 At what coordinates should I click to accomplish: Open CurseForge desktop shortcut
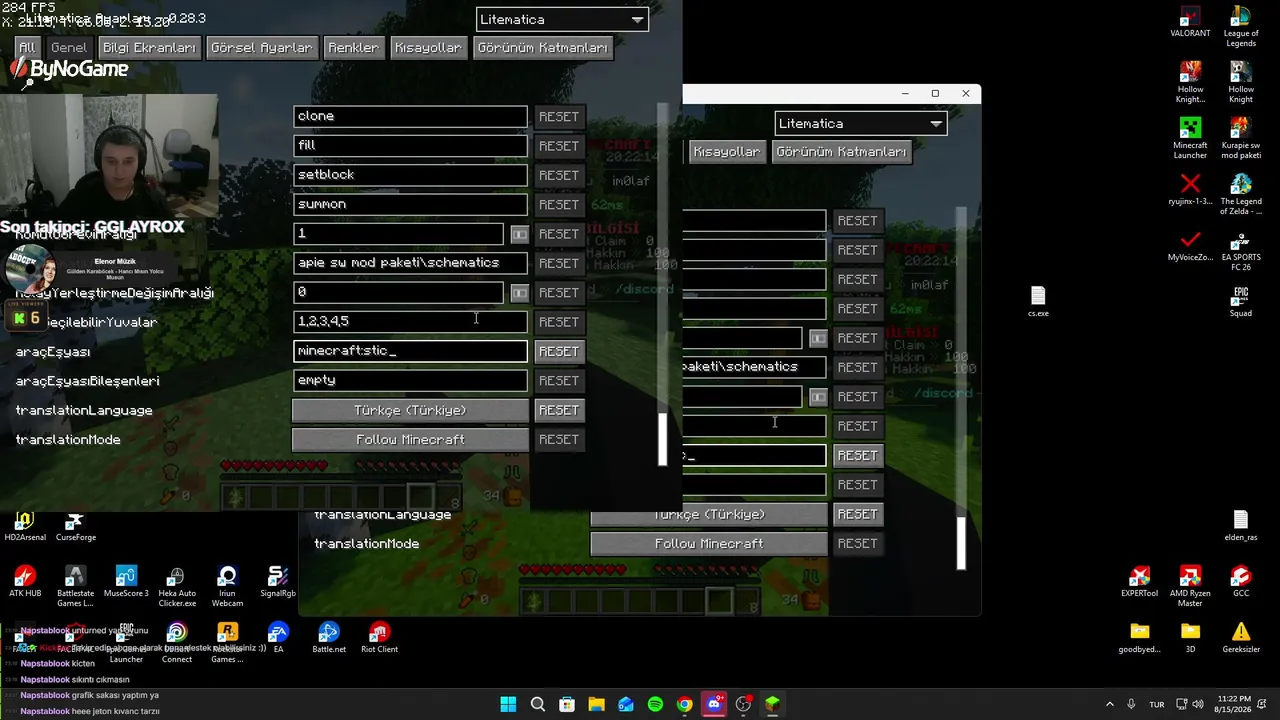point(76,527)
